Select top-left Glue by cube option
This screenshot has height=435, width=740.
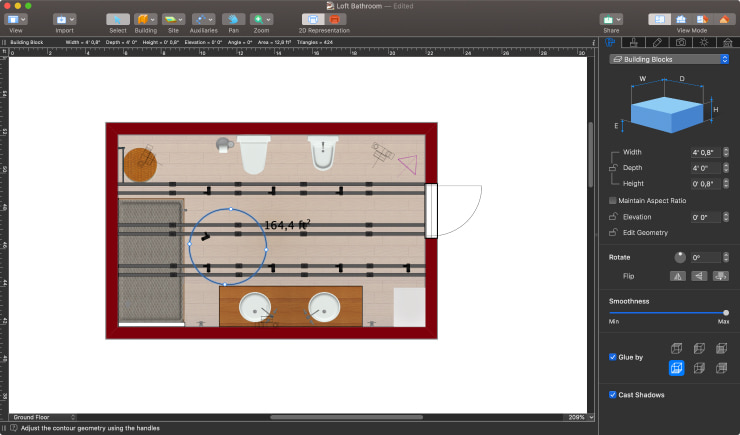click(676, 349)
